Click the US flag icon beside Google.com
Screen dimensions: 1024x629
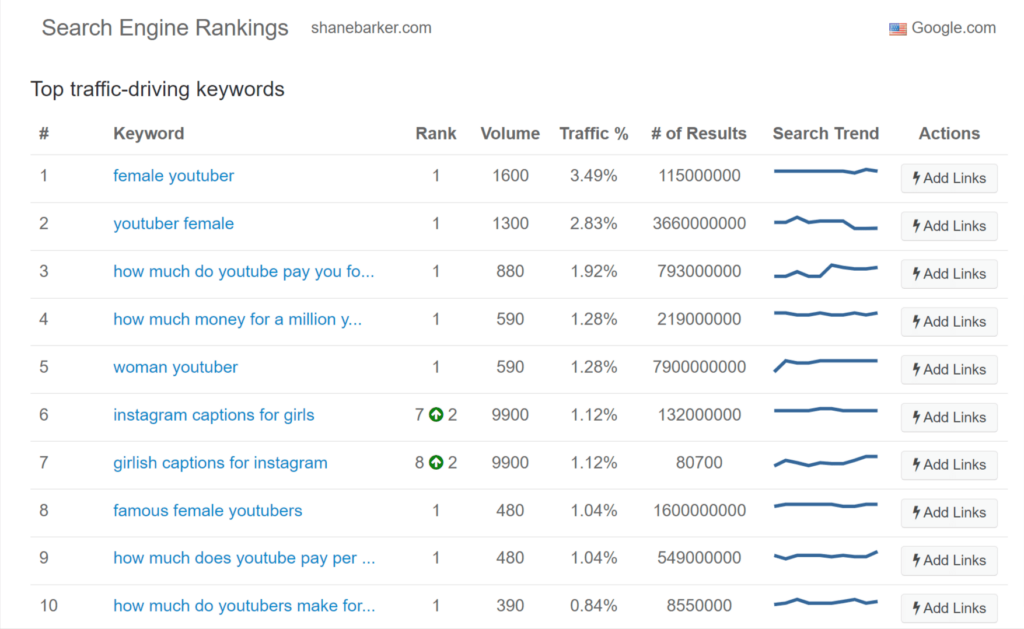897,29
